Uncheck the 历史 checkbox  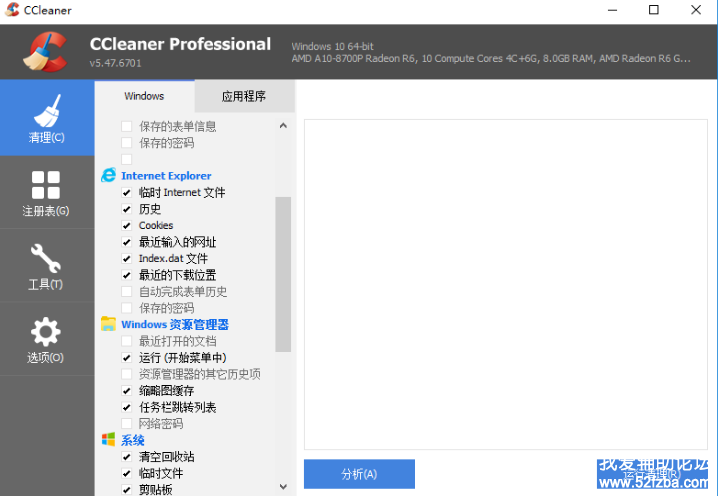click(127, 209)
